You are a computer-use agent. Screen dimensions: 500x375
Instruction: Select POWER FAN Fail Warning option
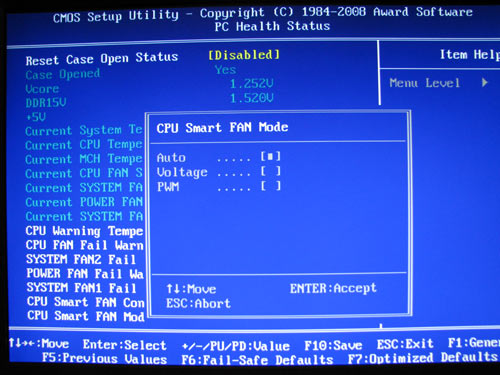pyautogui.click(x=85, y=273)
